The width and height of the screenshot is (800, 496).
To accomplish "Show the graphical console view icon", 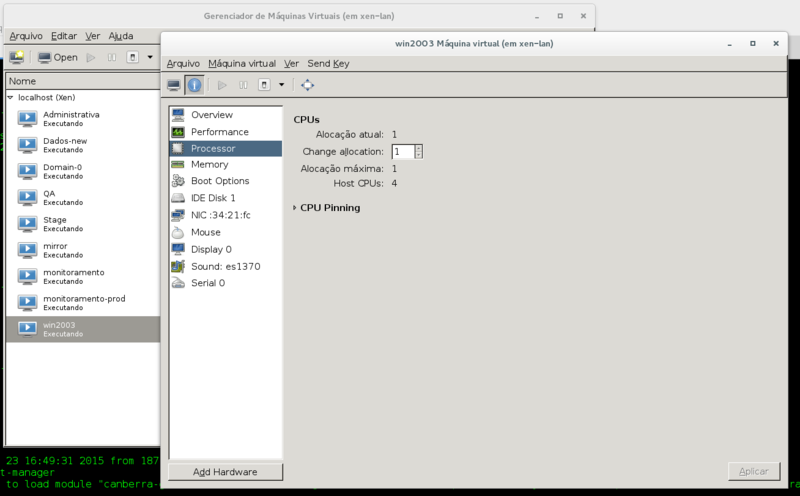I will point(173,85).
